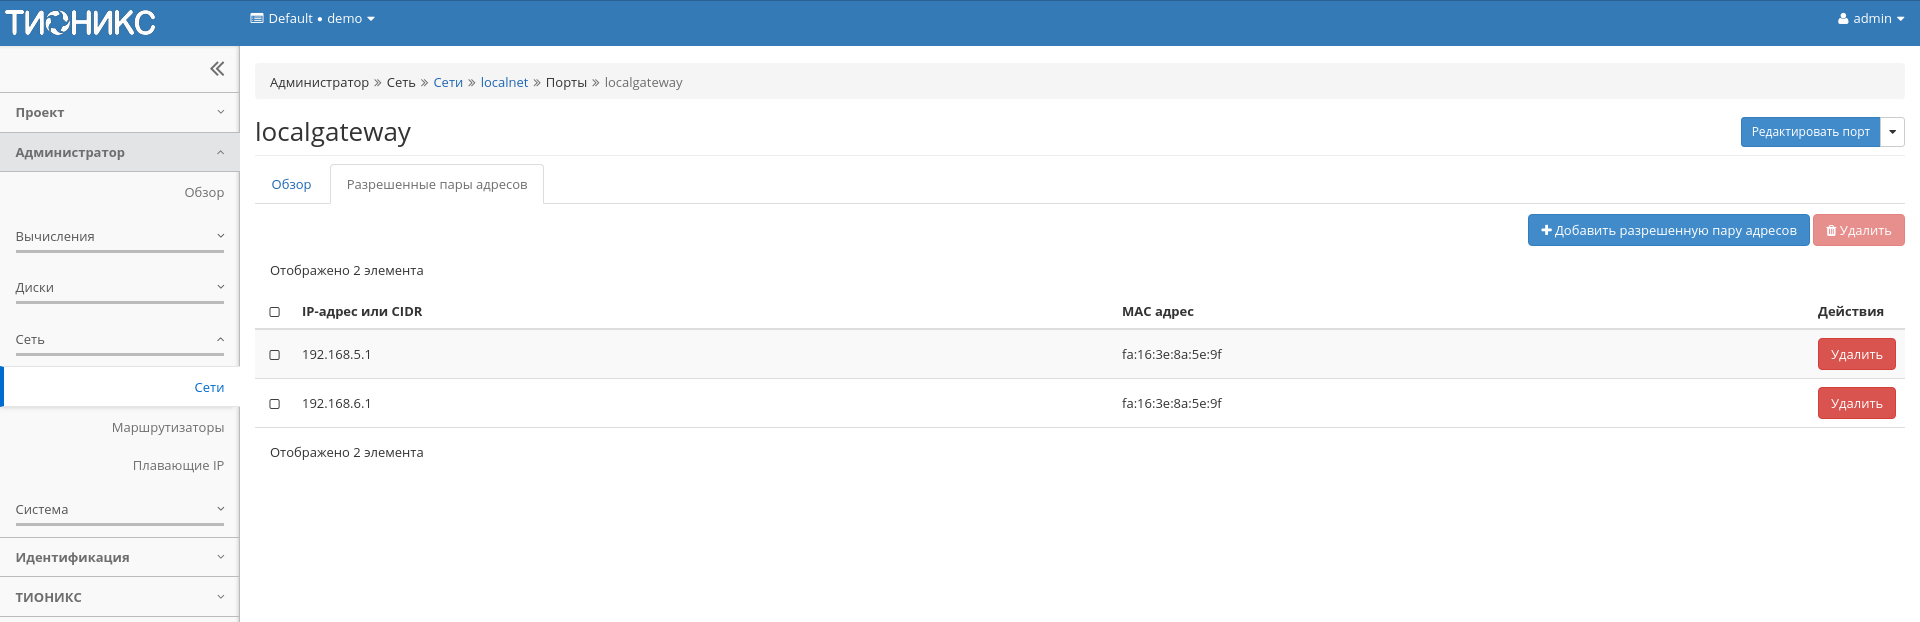Click the trash Удалить button above table

(1858, 230)
